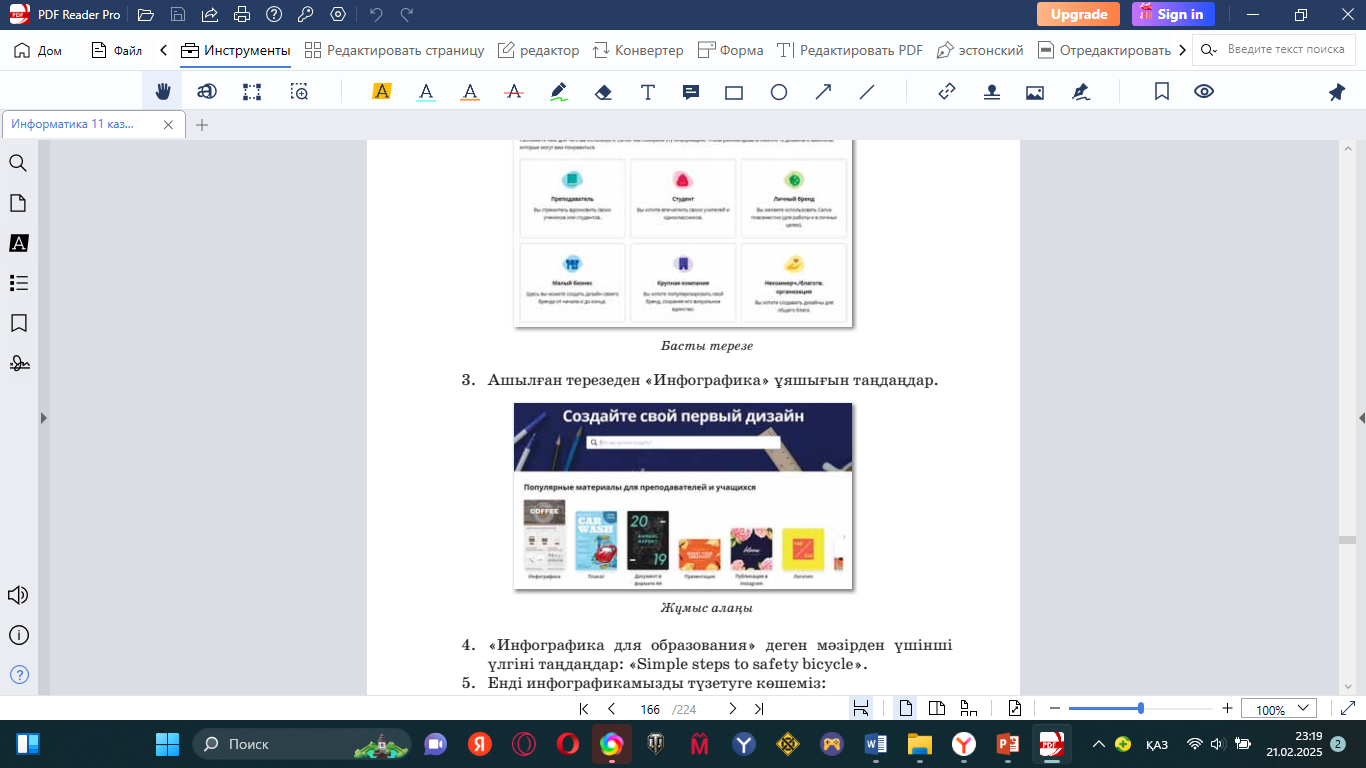This screenshot has height=768, width=1366.
Task: Show the bookmarks panel in the left sidebar
Action: (x=18, y=323)
